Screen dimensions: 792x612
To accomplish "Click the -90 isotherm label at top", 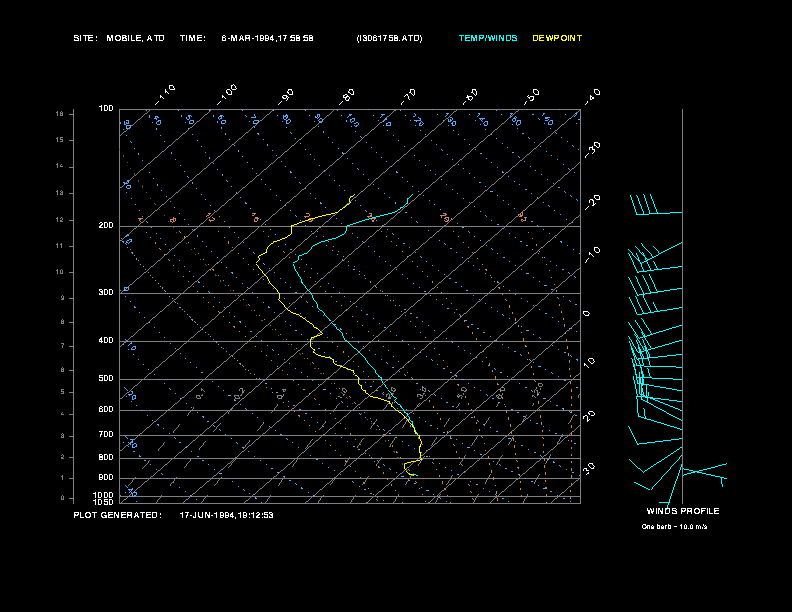I will [x=286, y=97].
